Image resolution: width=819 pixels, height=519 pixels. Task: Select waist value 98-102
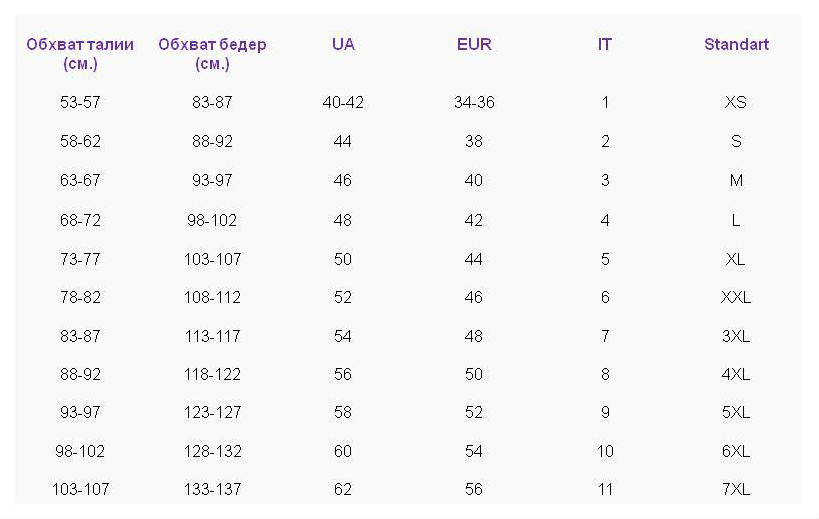(x=80, y=451)
